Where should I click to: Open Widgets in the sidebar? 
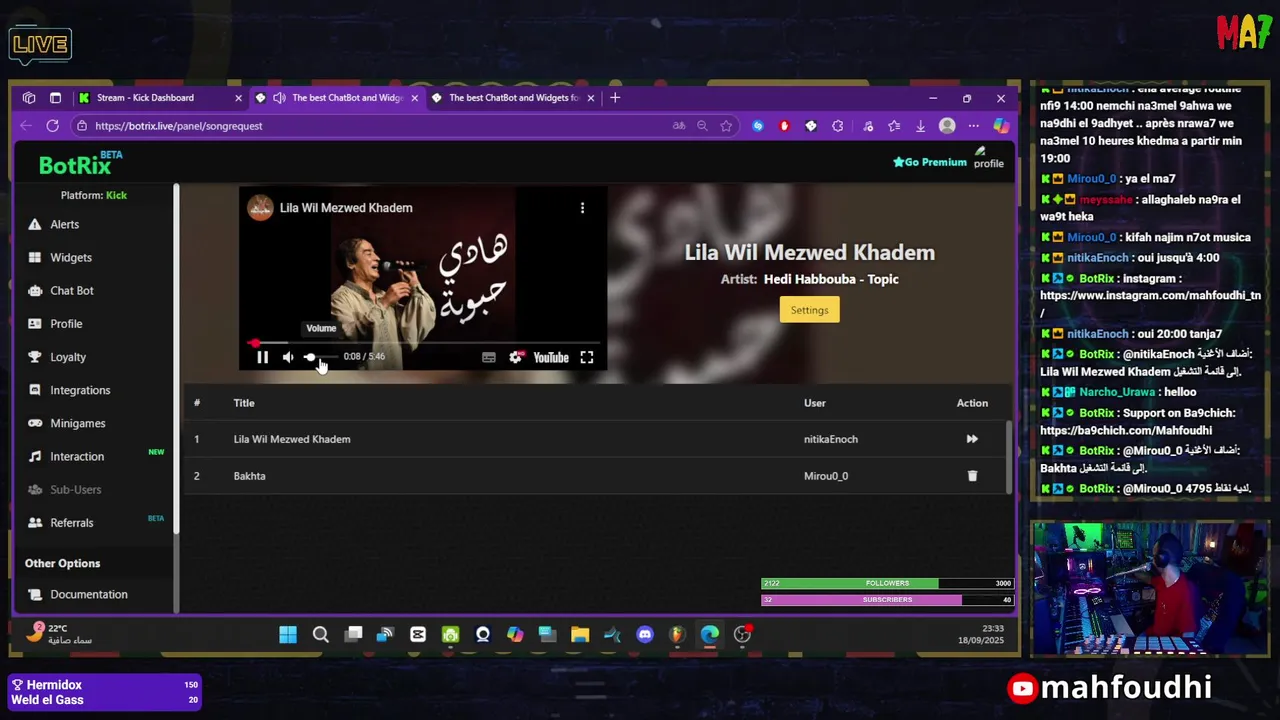click(70, 257)
